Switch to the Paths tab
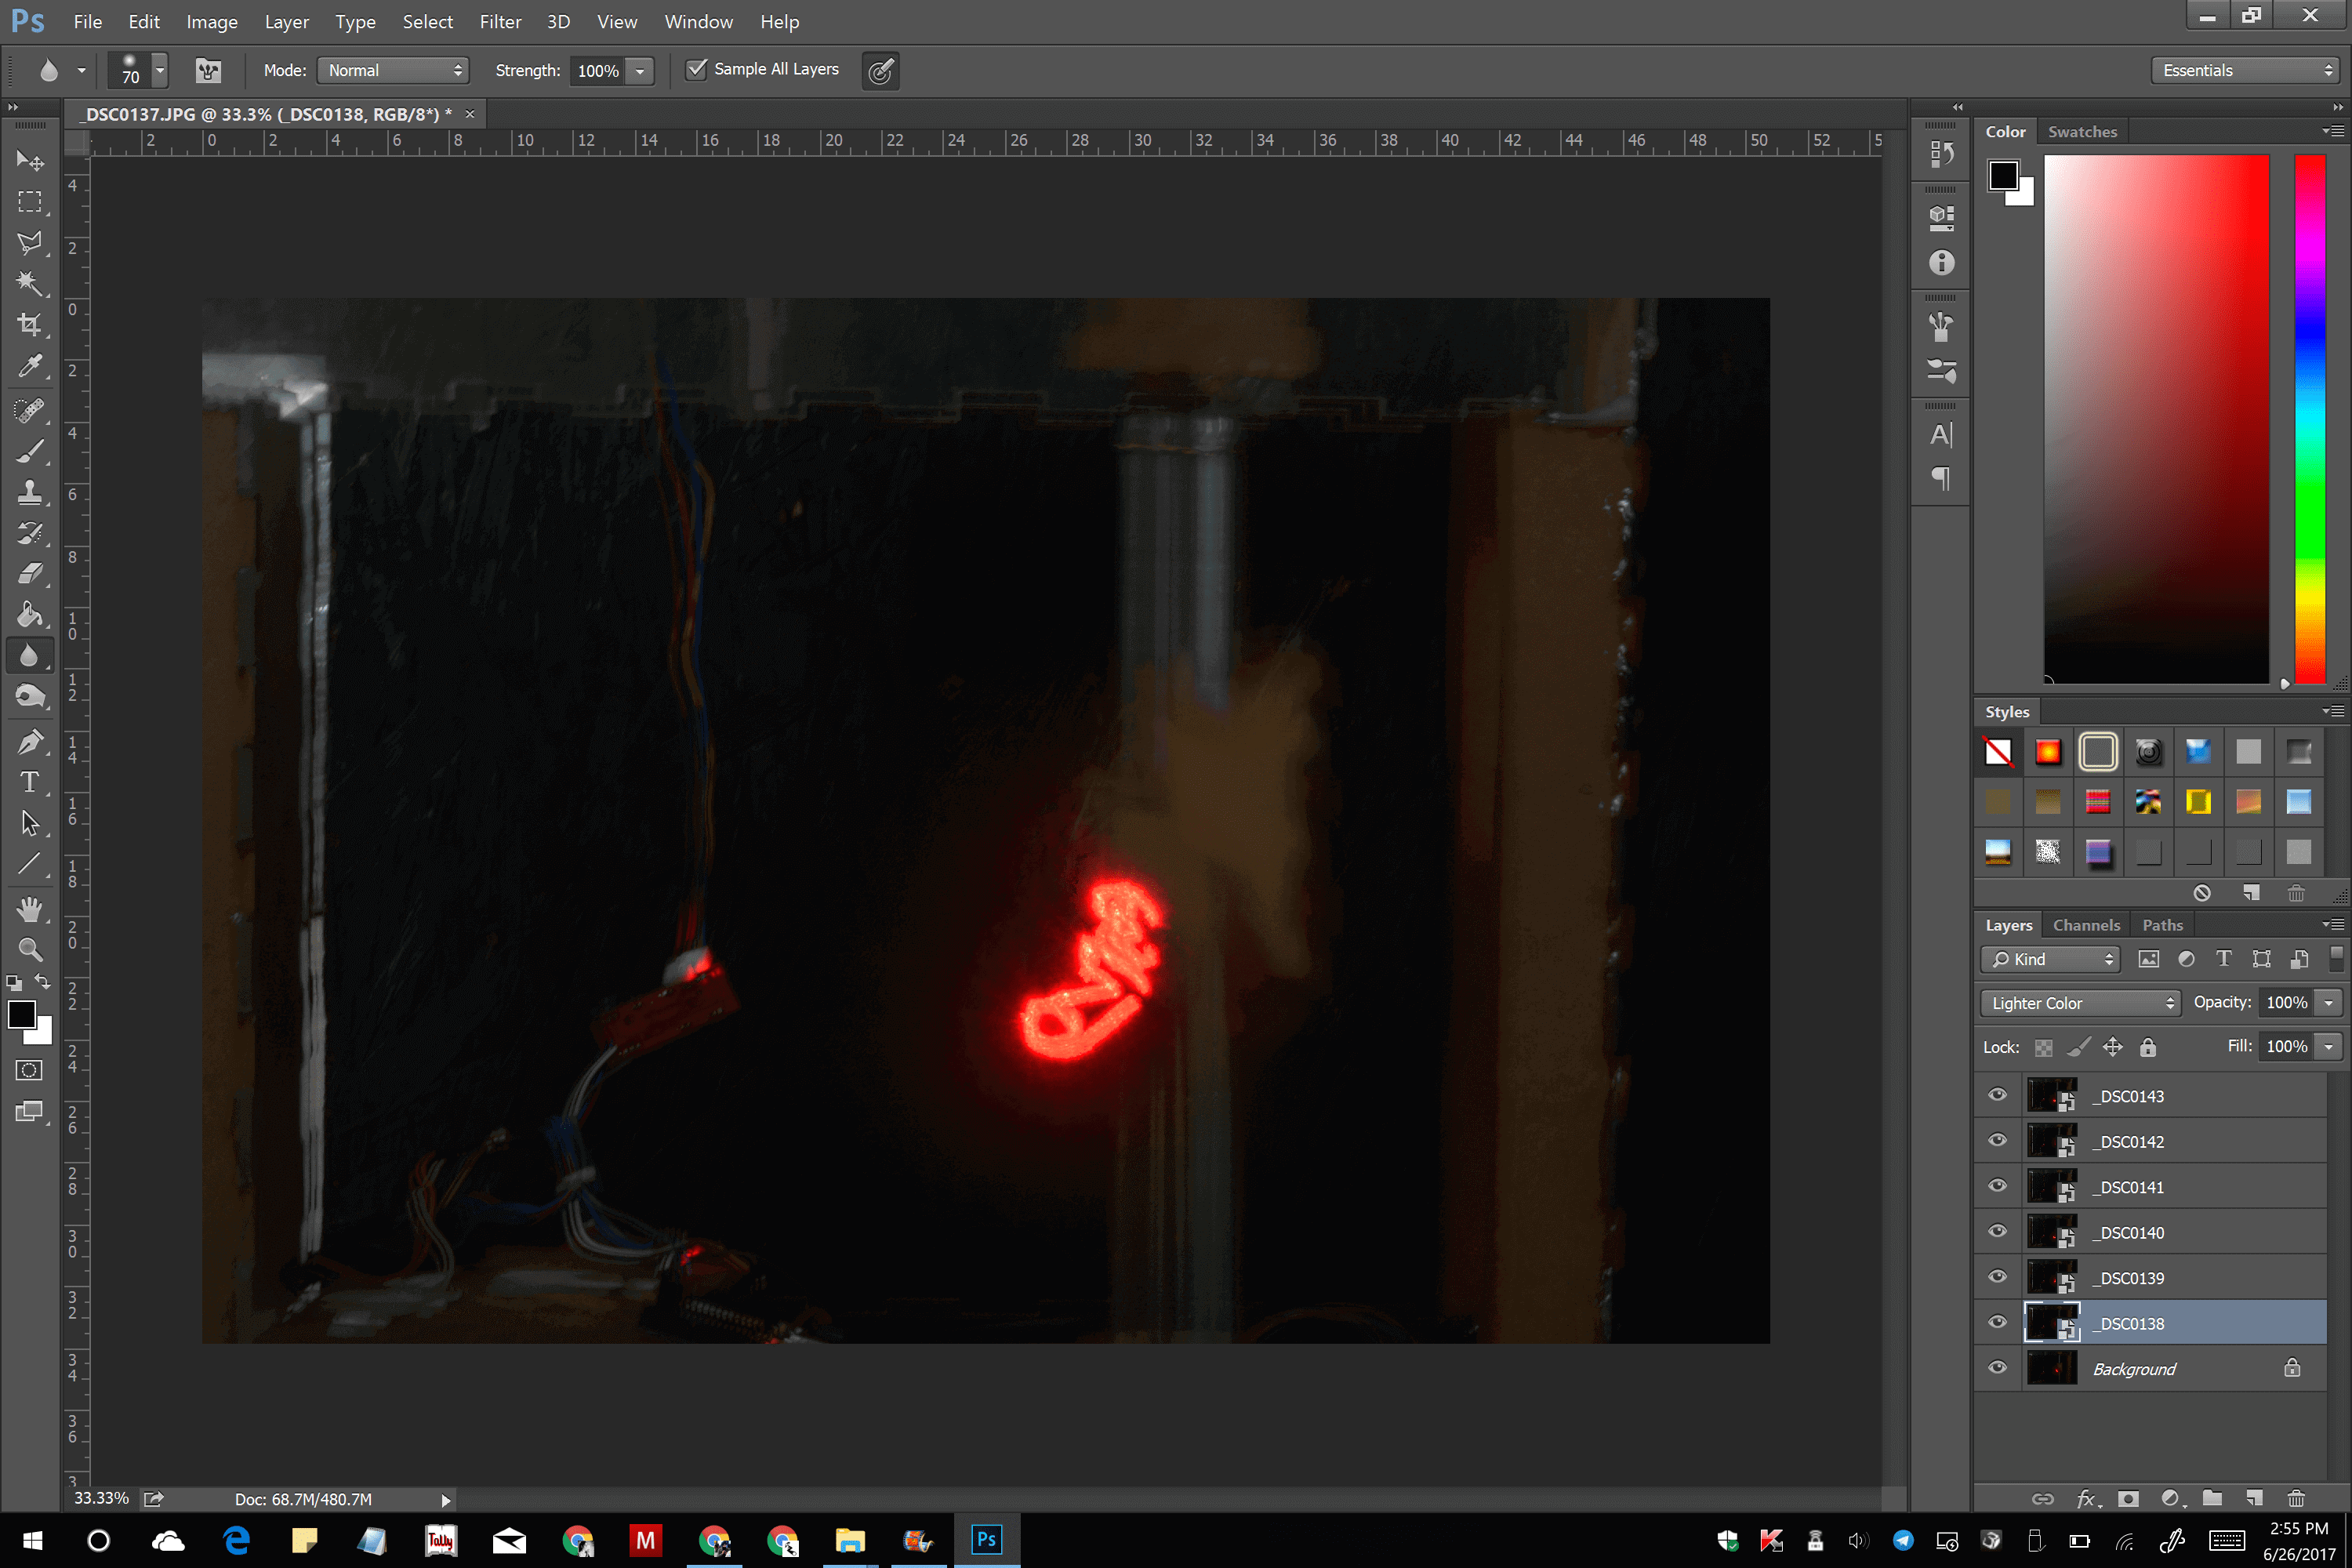 tap(2162, 925)
